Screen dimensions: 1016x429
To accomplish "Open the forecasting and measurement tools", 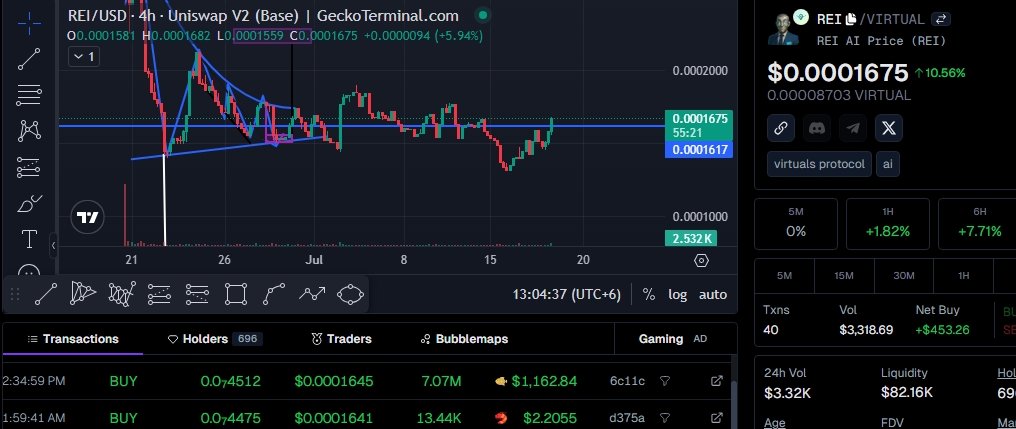I will point(29,167).
